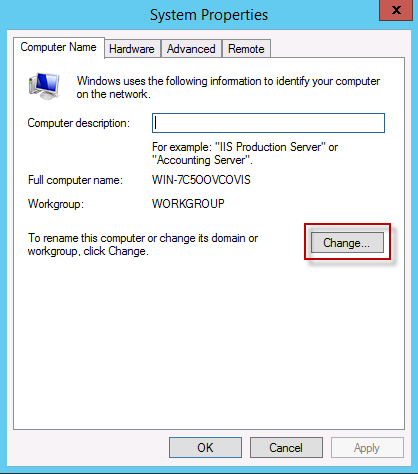This screenshot has width=418, height=474.
Task: Click the Windows network identification description text
Action: click(228, 87)
